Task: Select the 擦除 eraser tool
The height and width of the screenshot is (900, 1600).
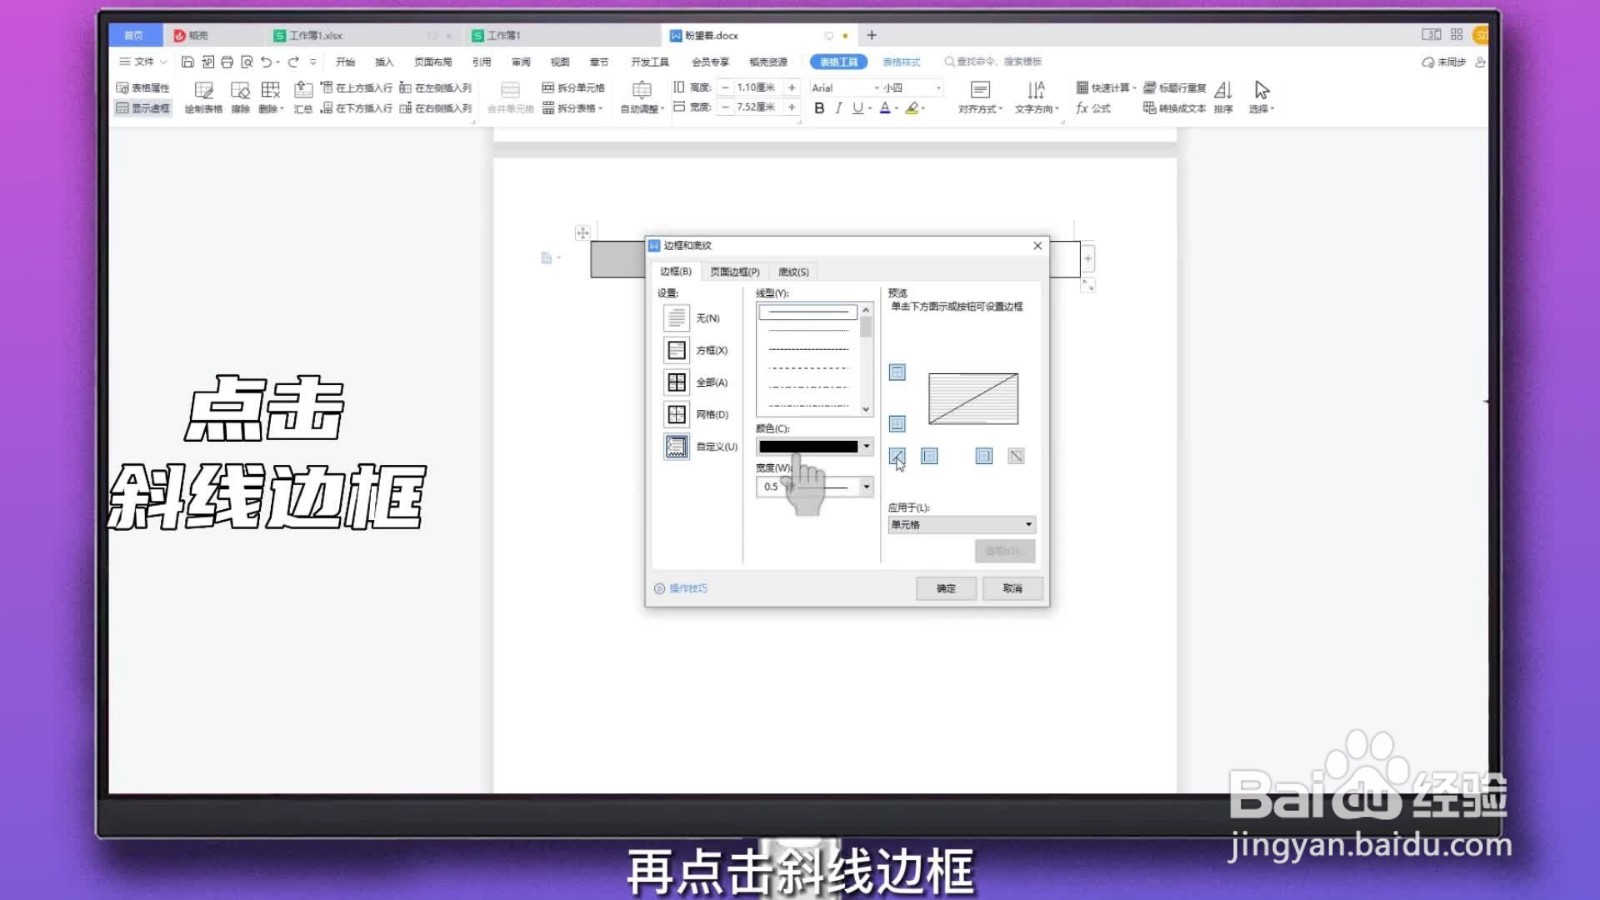Action: 240,97
